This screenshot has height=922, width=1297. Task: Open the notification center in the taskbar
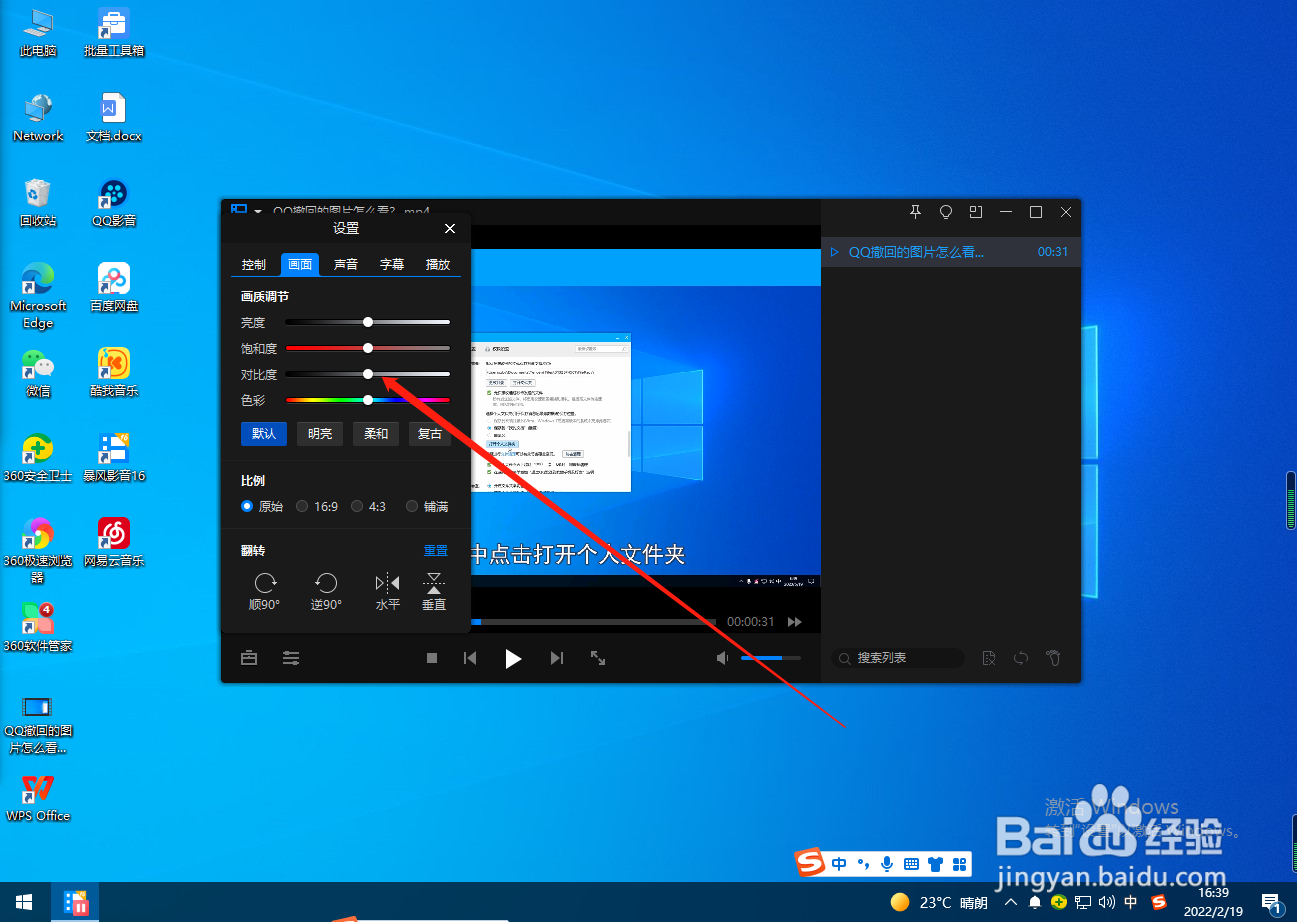1272,902
